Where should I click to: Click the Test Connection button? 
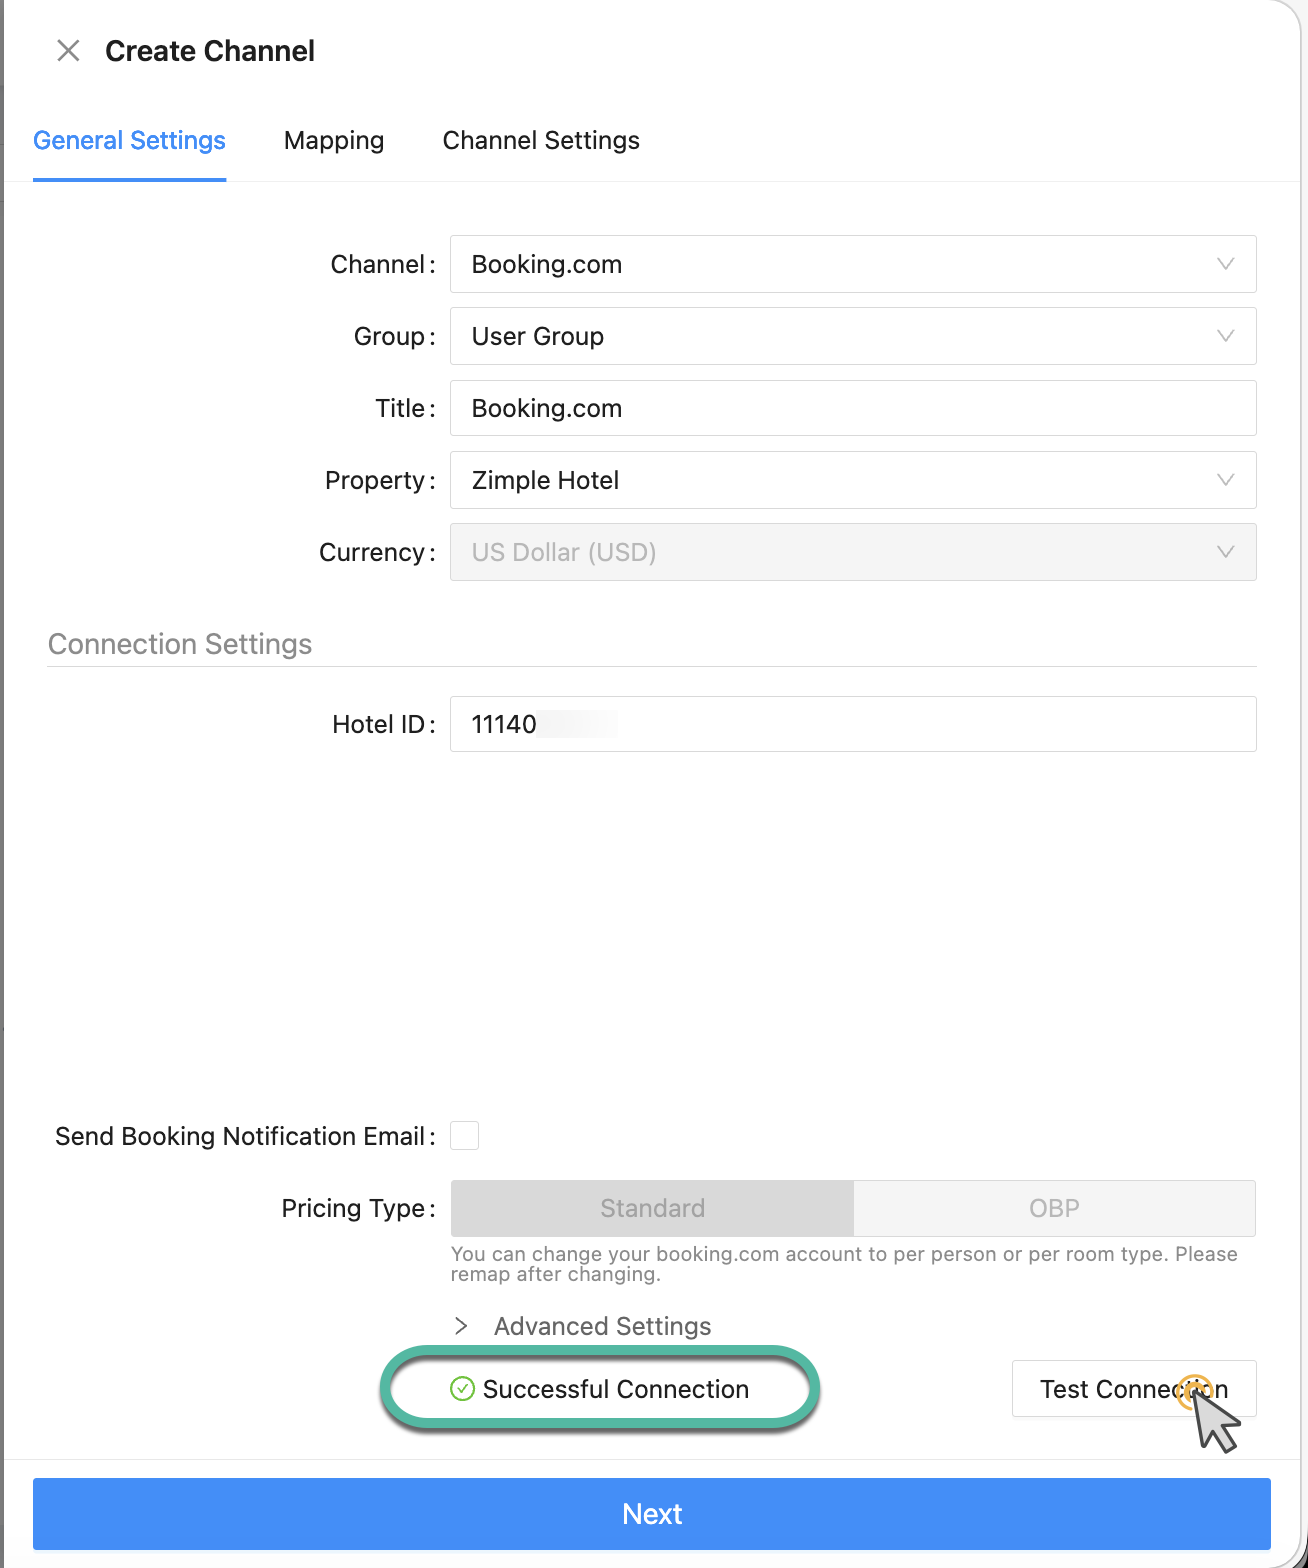coord(1133,1389)
